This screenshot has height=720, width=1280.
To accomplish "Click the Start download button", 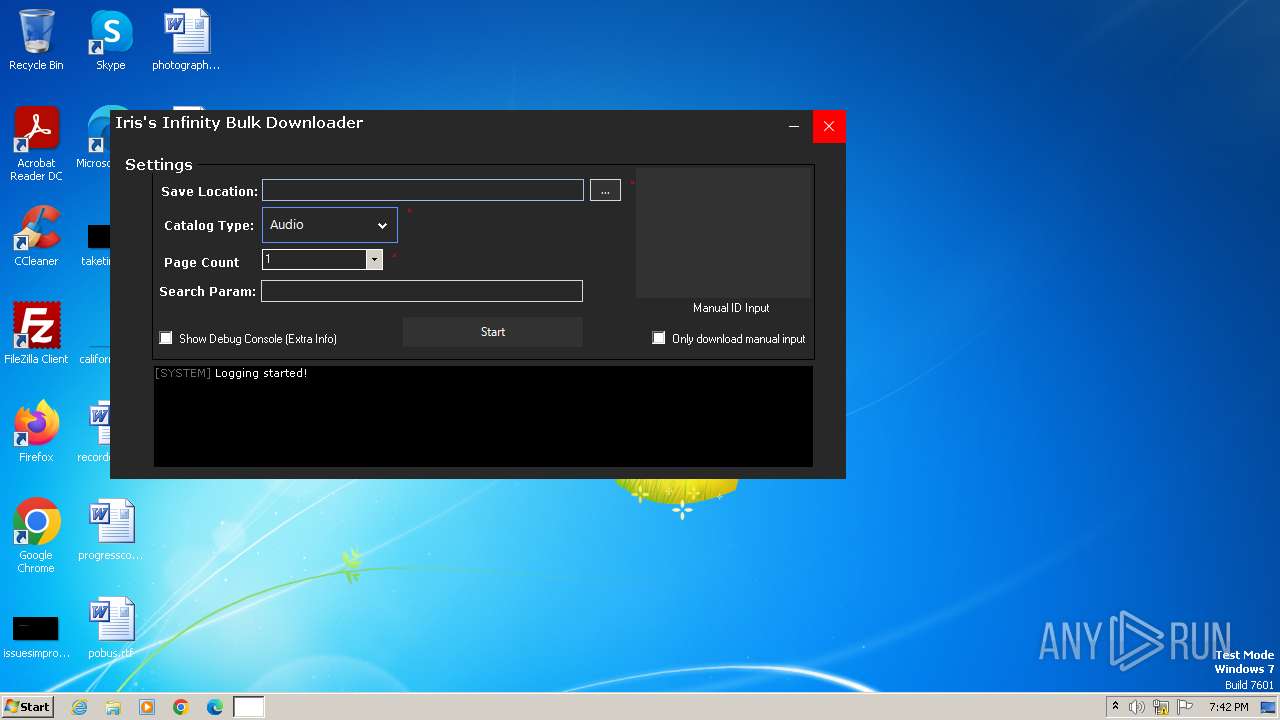I will pyautogui.click(x=493, y=332).
